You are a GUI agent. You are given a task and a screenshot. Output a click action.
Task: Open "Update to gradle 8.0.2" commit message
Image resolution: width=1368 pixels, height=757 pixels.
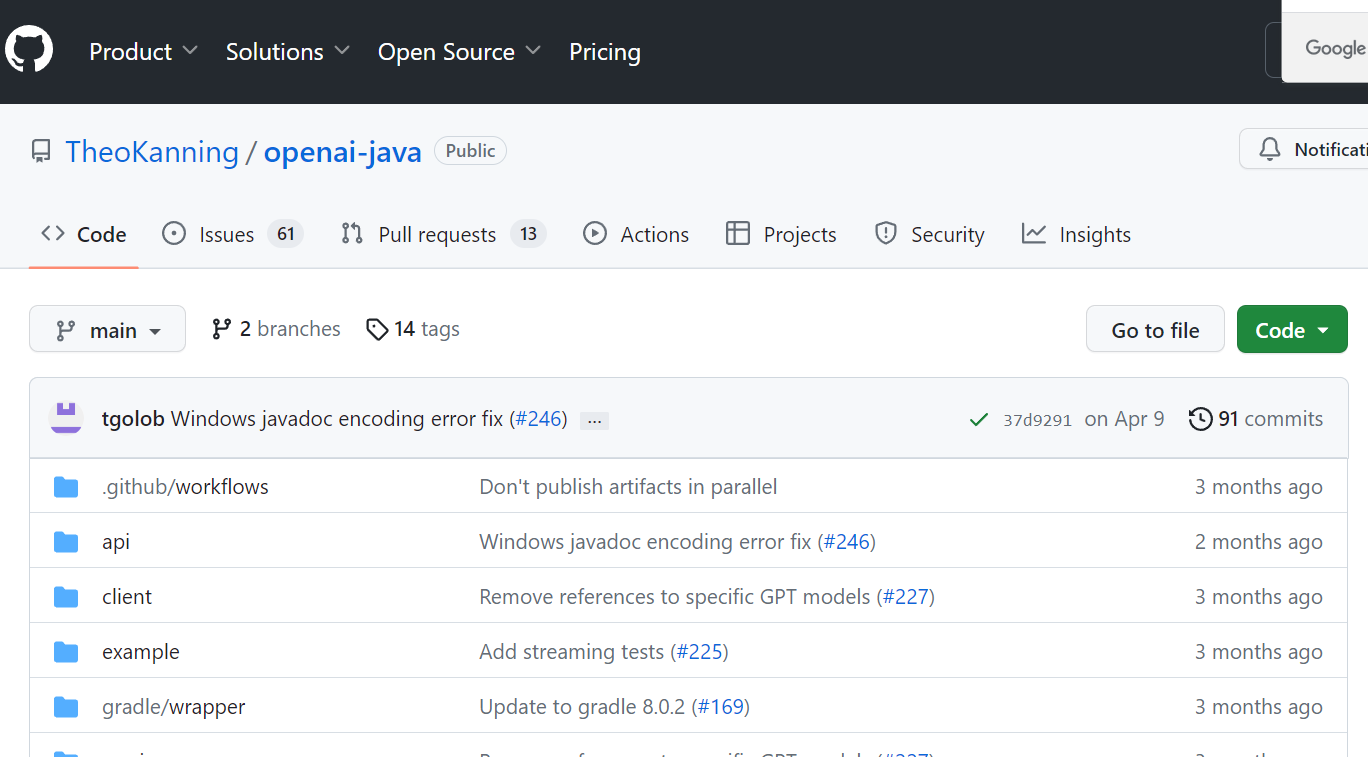(582, 707)
